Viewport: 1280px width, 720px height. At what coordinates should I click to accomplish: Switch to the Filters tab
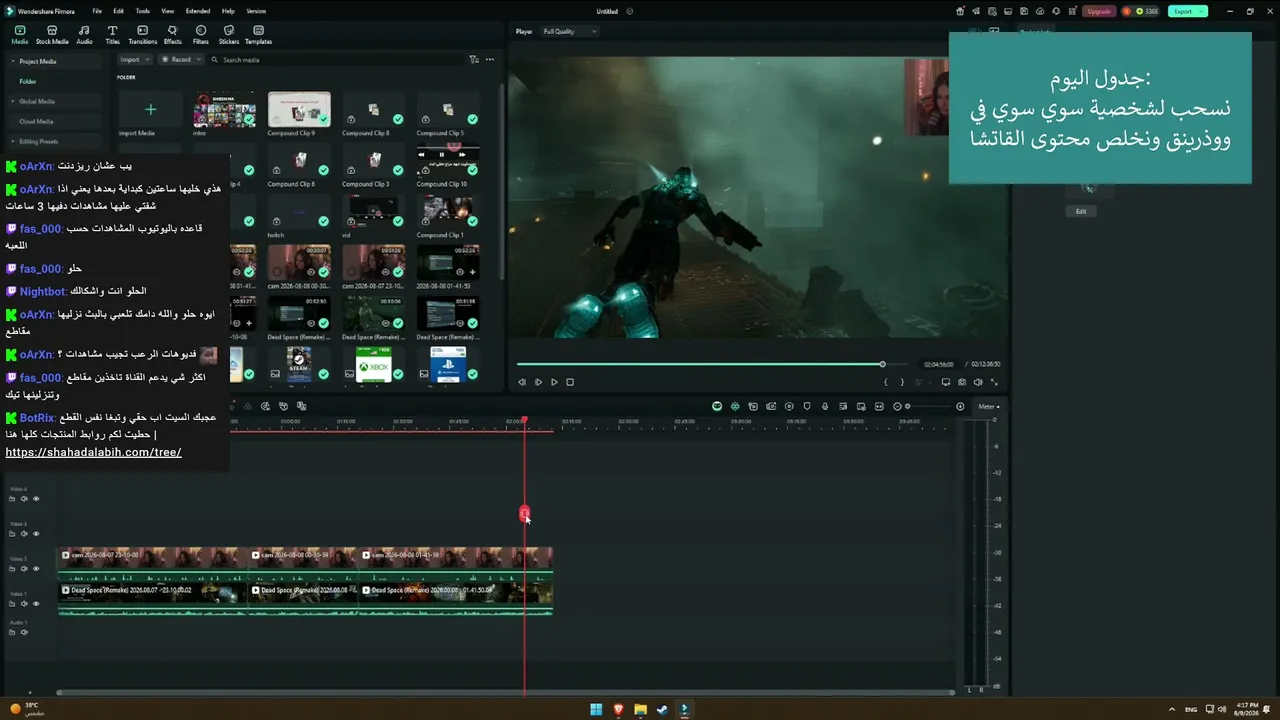click(201, 35)
